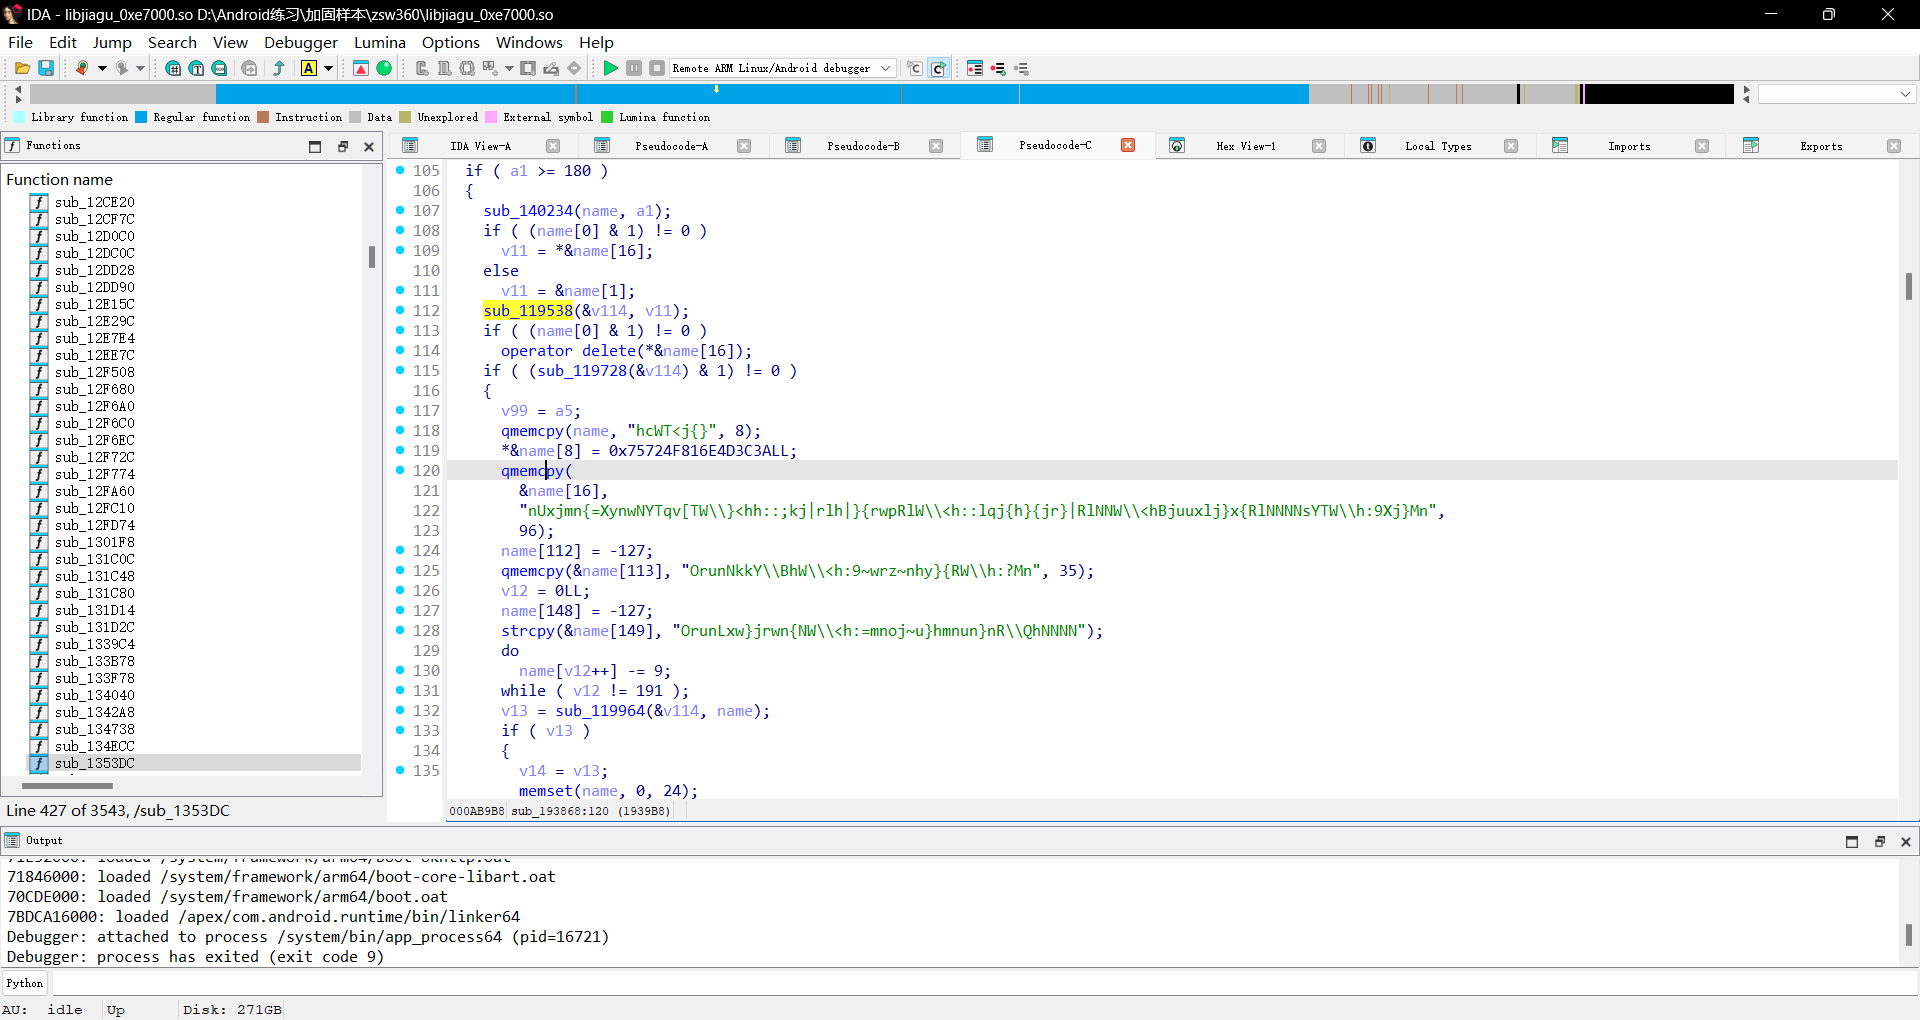Toggle breakpoint dot on line 105
1920x1020 pixels.
pos(400,170)
